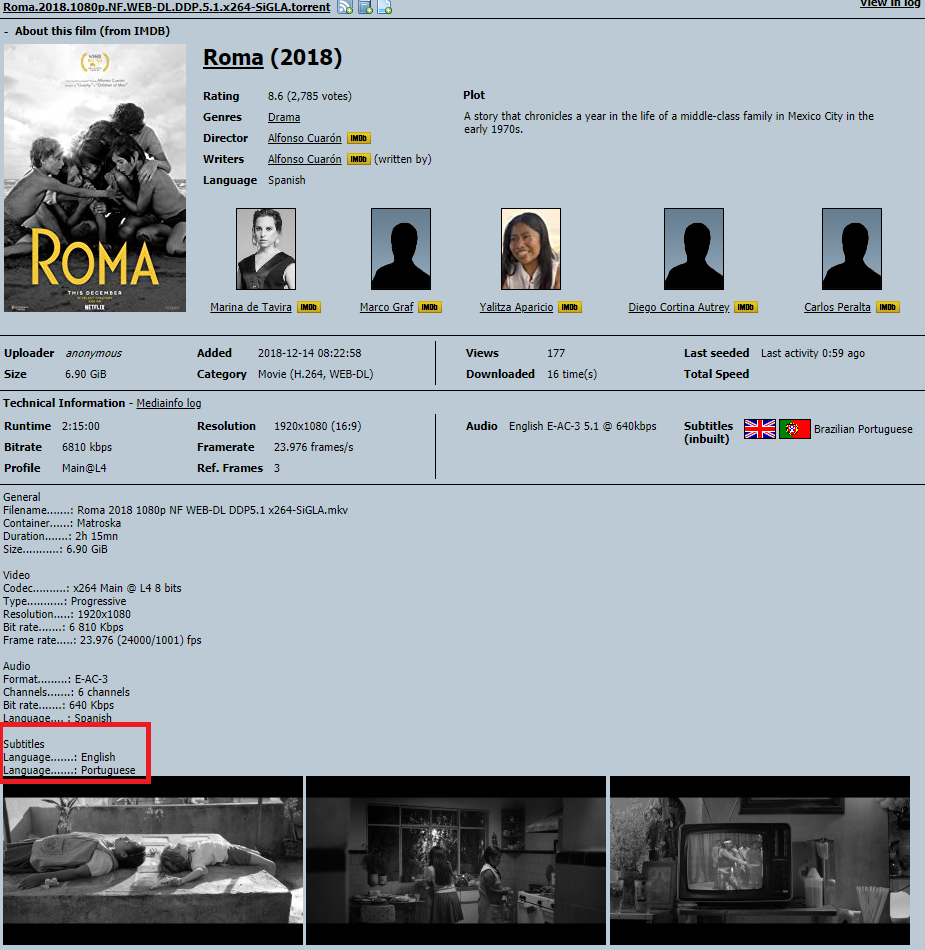Open the kitchen scene screenshot thumbnail

point(456,860)
